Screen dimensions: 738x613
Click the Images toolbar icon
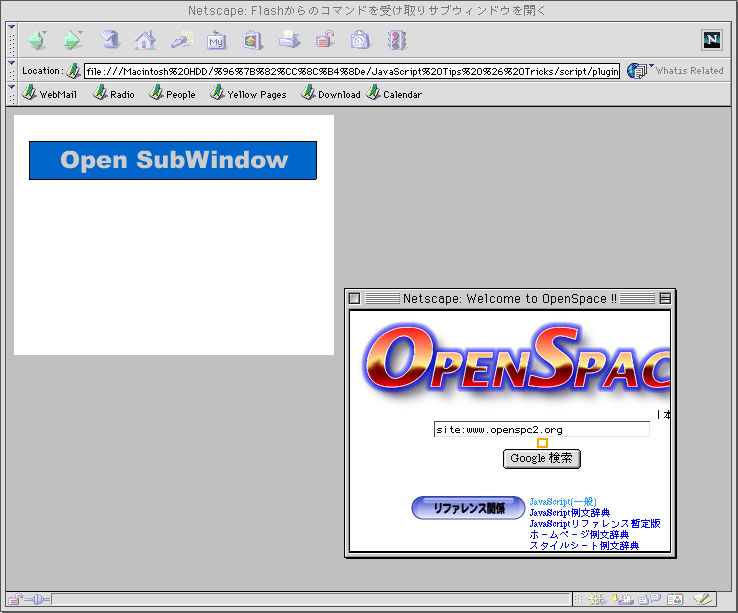[253, 40]
